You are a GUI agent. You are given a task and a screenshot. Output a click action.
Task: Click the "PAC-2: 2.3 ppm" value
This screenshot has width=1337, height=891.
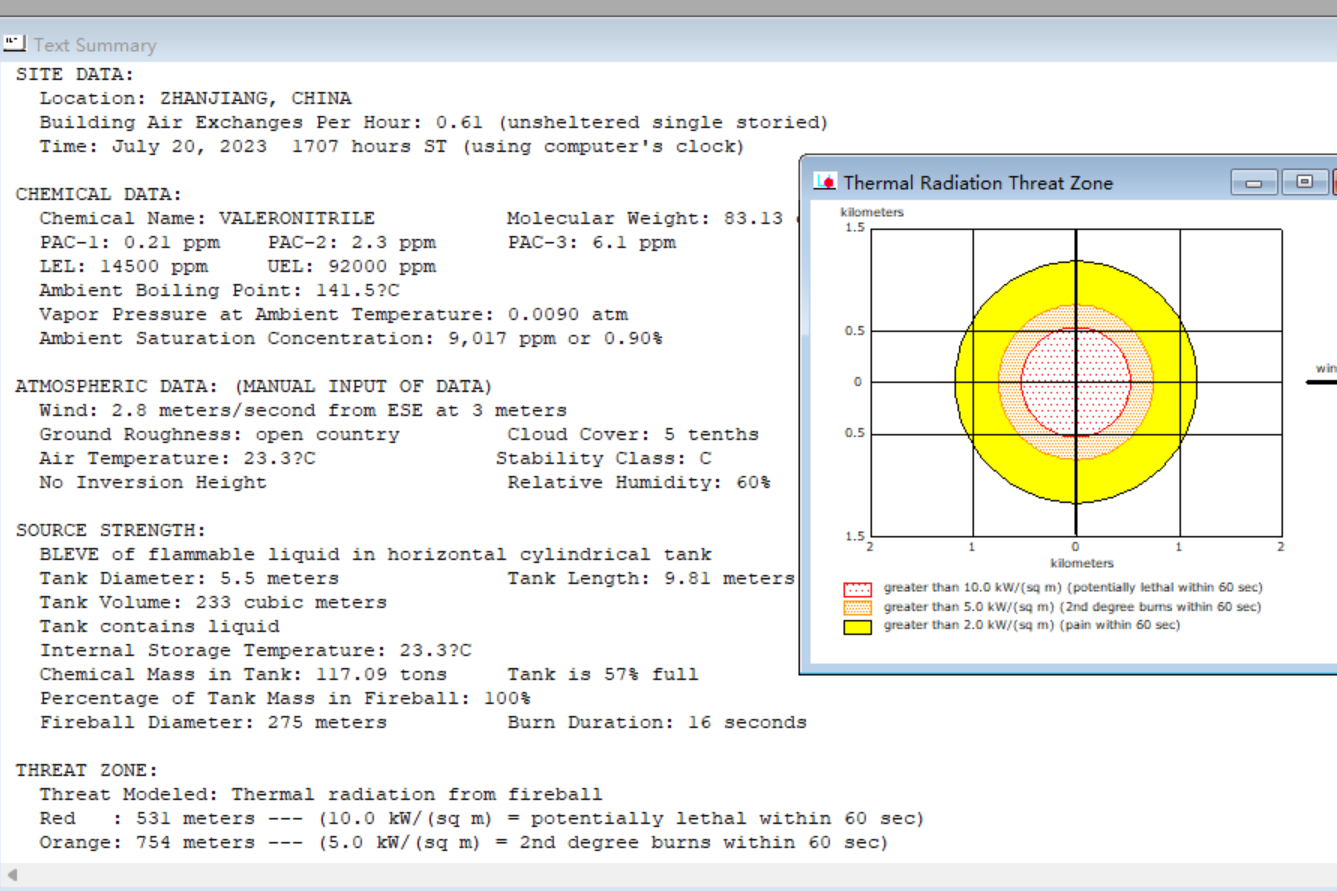click(352, 242)
